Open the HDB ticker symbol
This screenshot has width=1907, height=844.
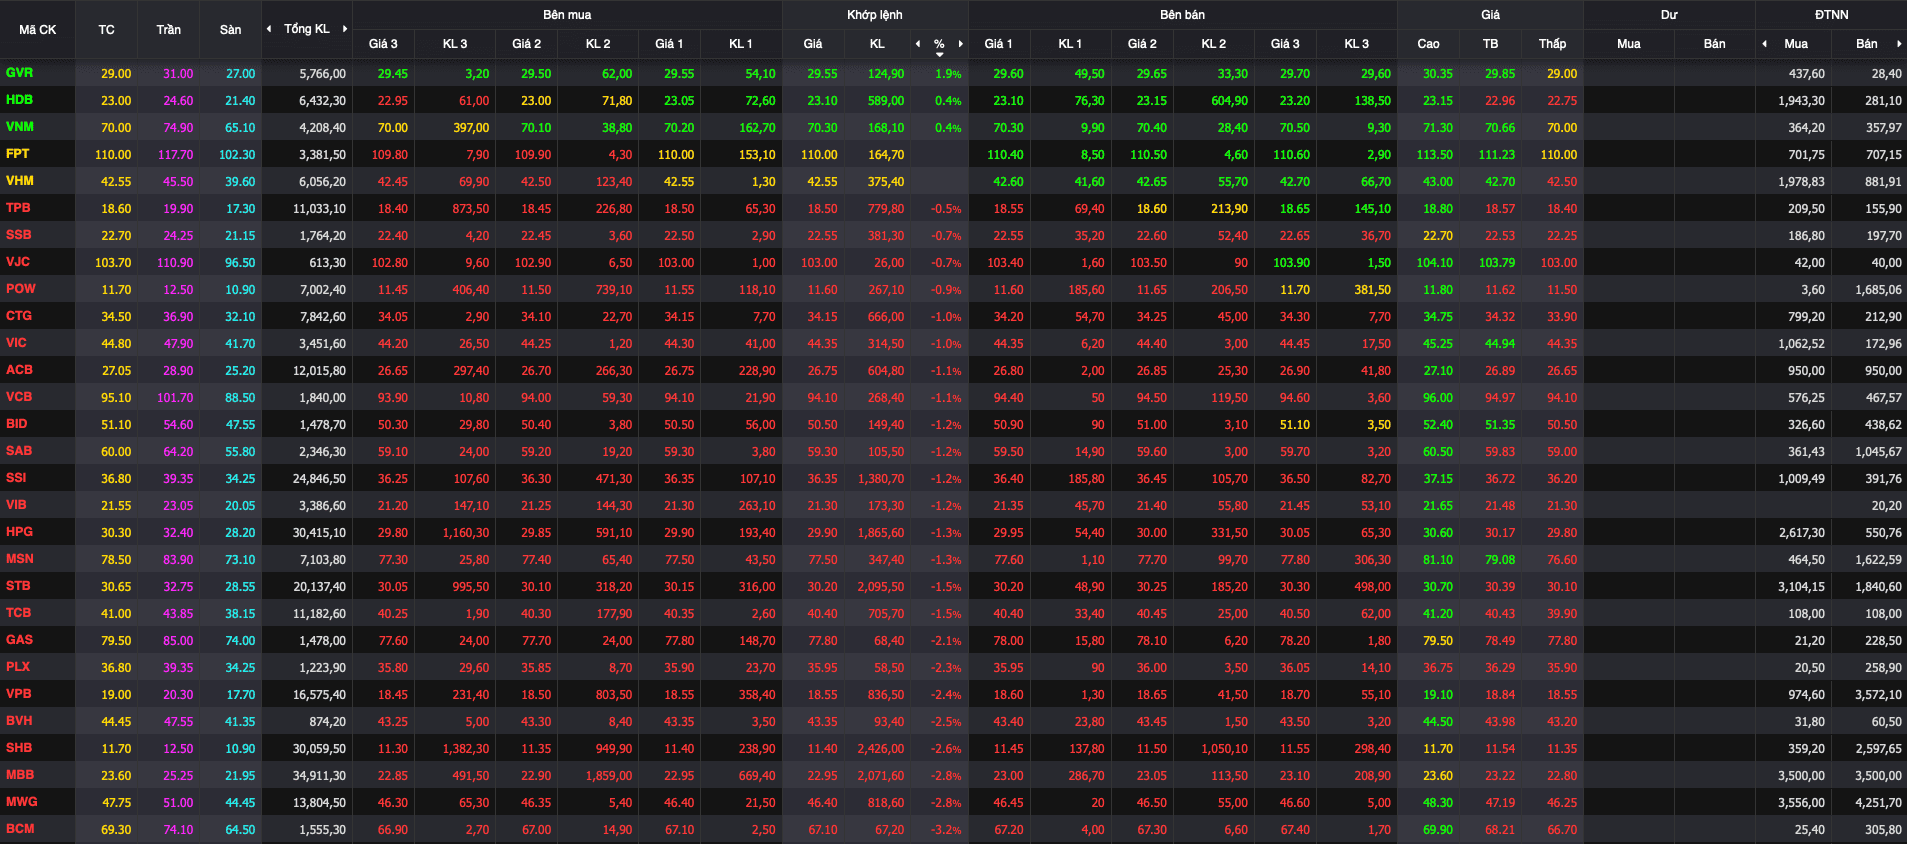pos(19,100)
